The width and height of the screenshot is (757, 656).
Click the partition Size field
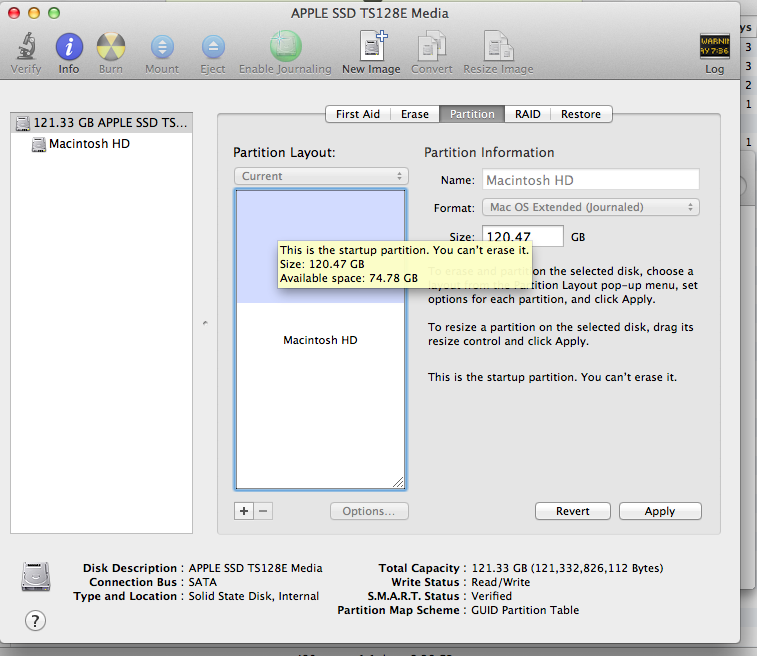point(522,236)
